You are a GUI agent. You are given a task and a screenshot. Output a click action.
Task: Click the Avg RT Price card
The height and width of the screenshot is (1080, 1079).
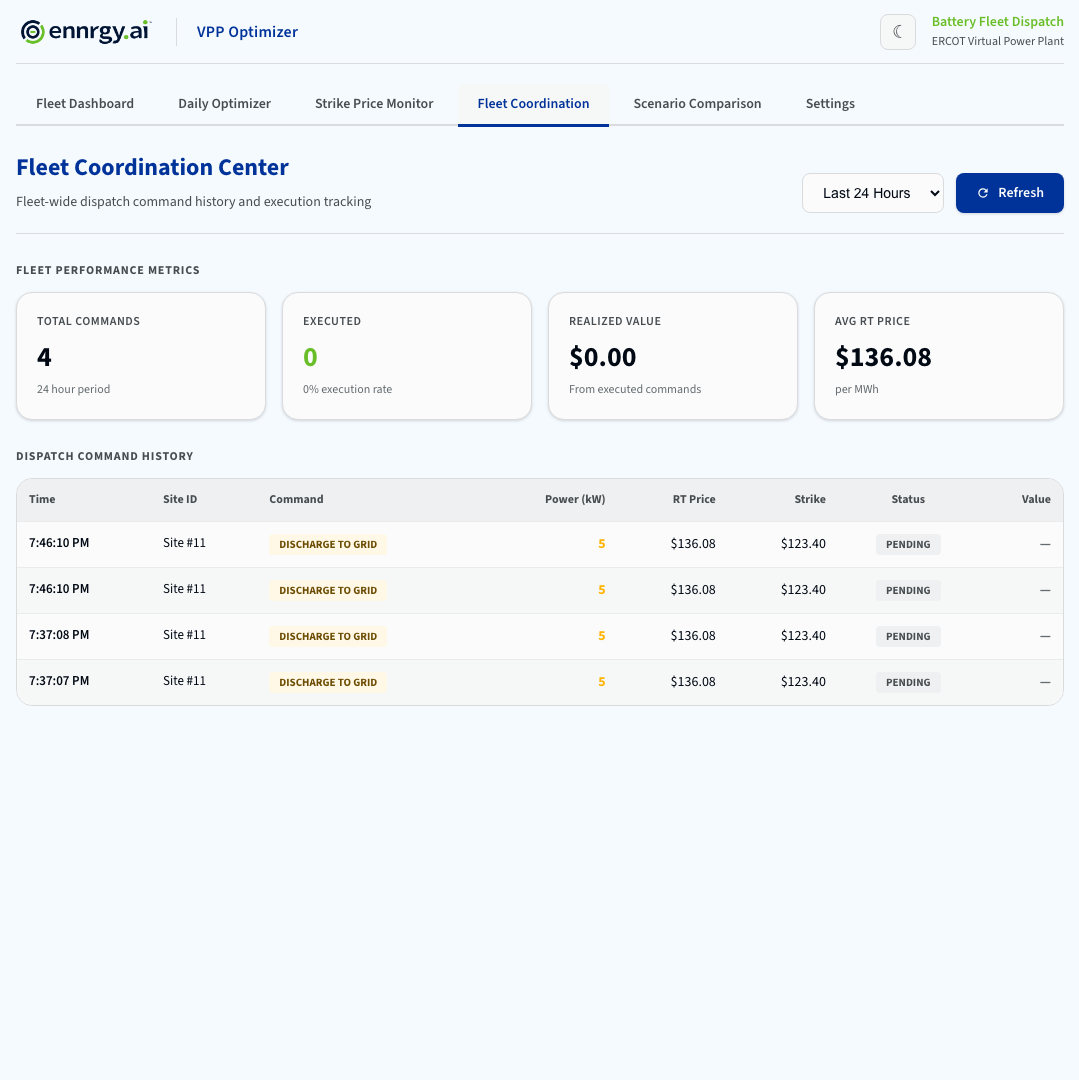click(939, 356)
